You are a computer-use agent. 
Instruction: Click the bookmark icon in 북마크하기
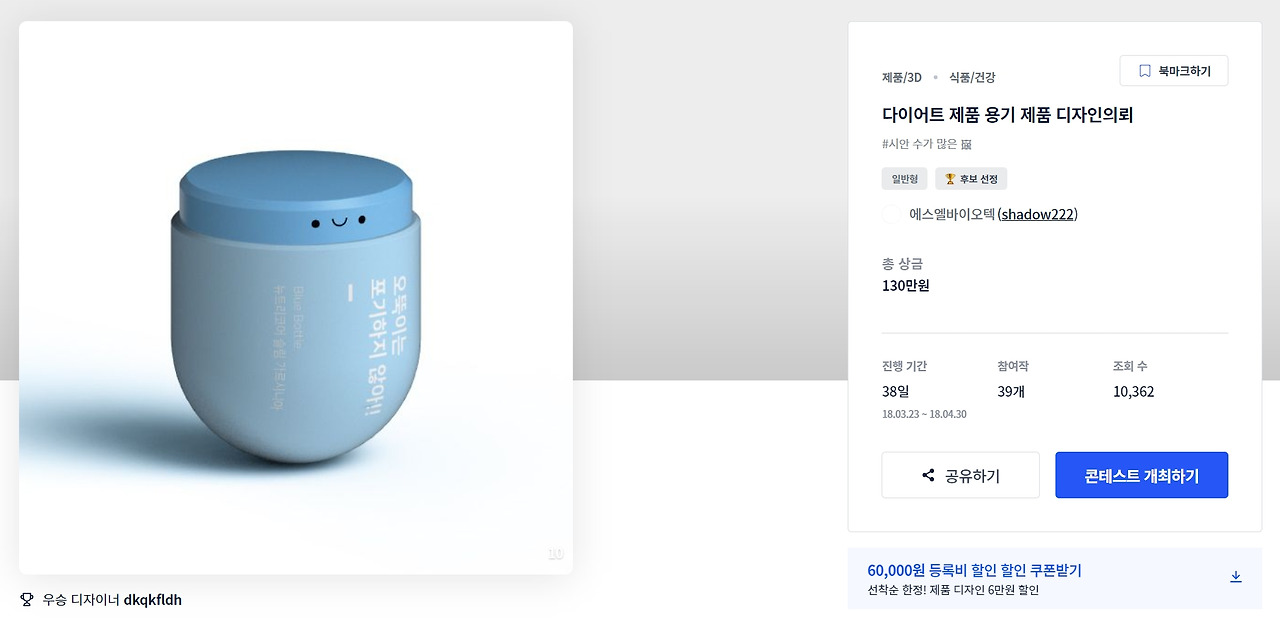pos(1145,71)
